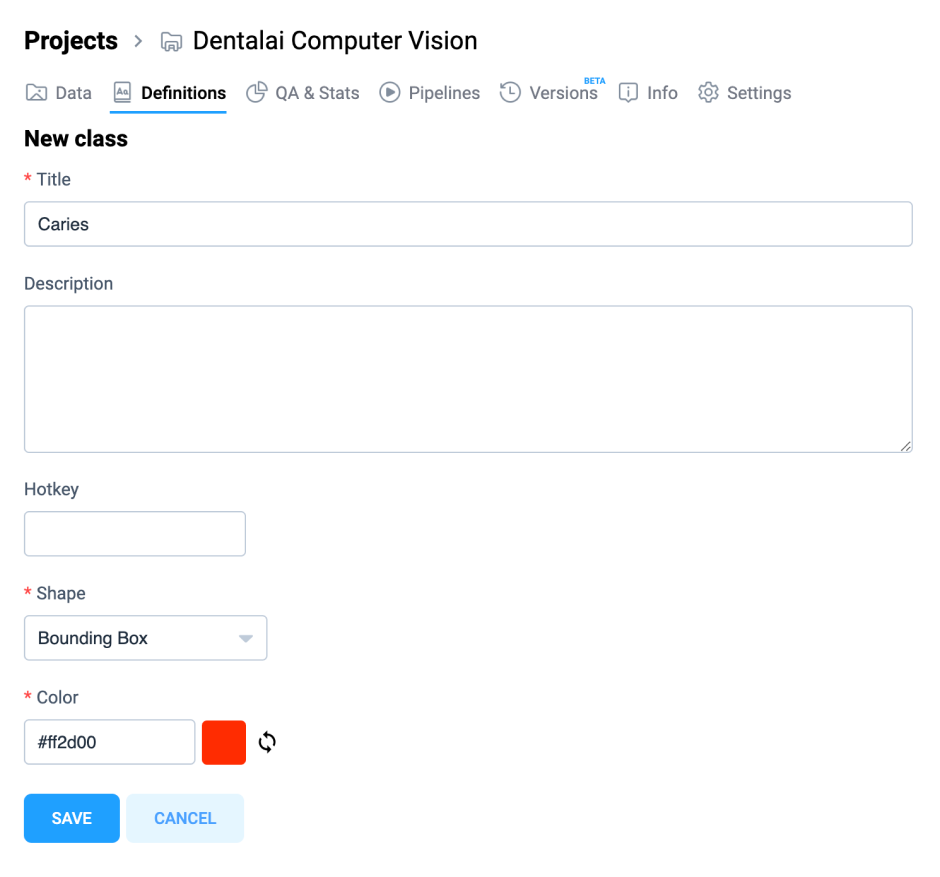This screenshot has width=940, height=877.
Task: Click the Info speech bubble icon
Action: coord(628,92)
